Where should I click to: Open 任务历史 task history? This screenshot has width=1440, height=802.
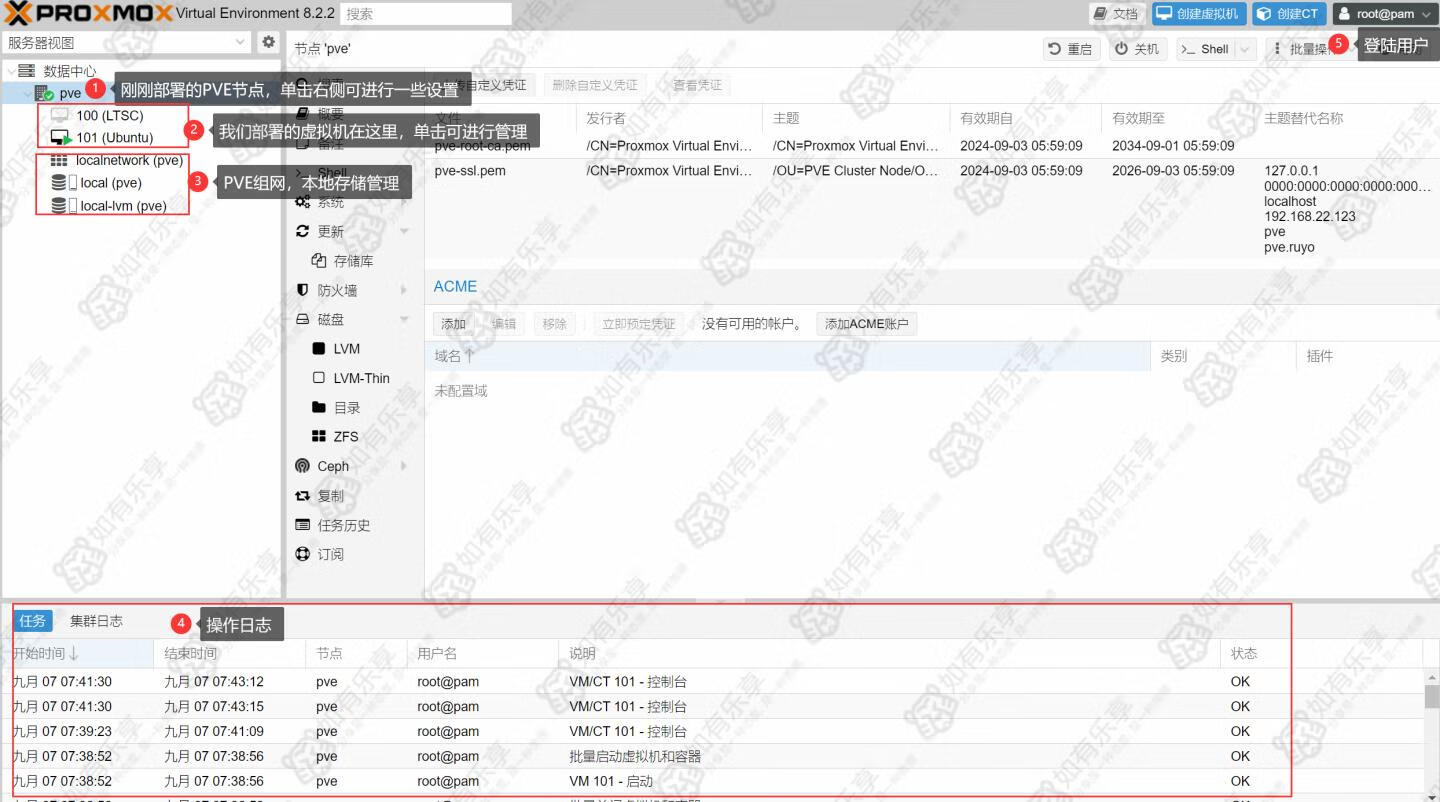click(x=343, y=525)
